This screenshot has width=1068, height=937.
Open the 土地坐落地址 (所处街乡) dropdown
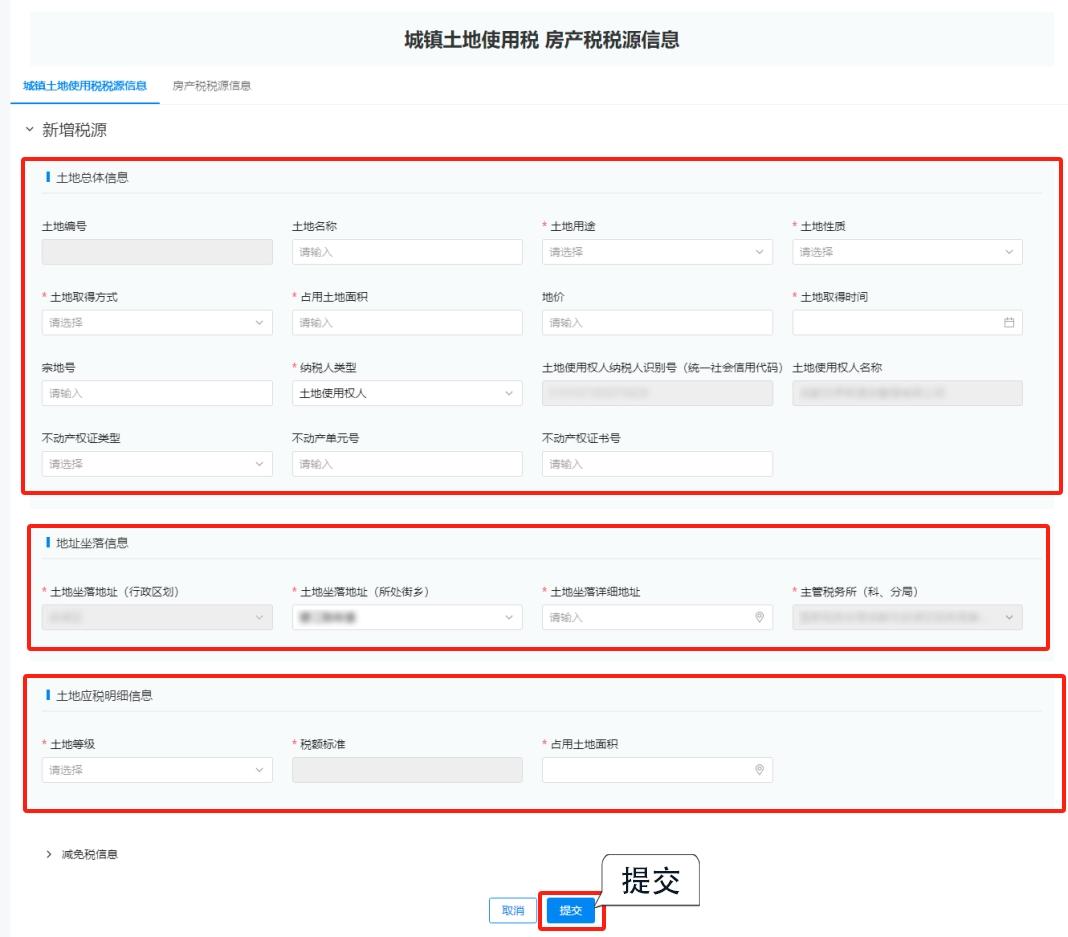(407, 618)
